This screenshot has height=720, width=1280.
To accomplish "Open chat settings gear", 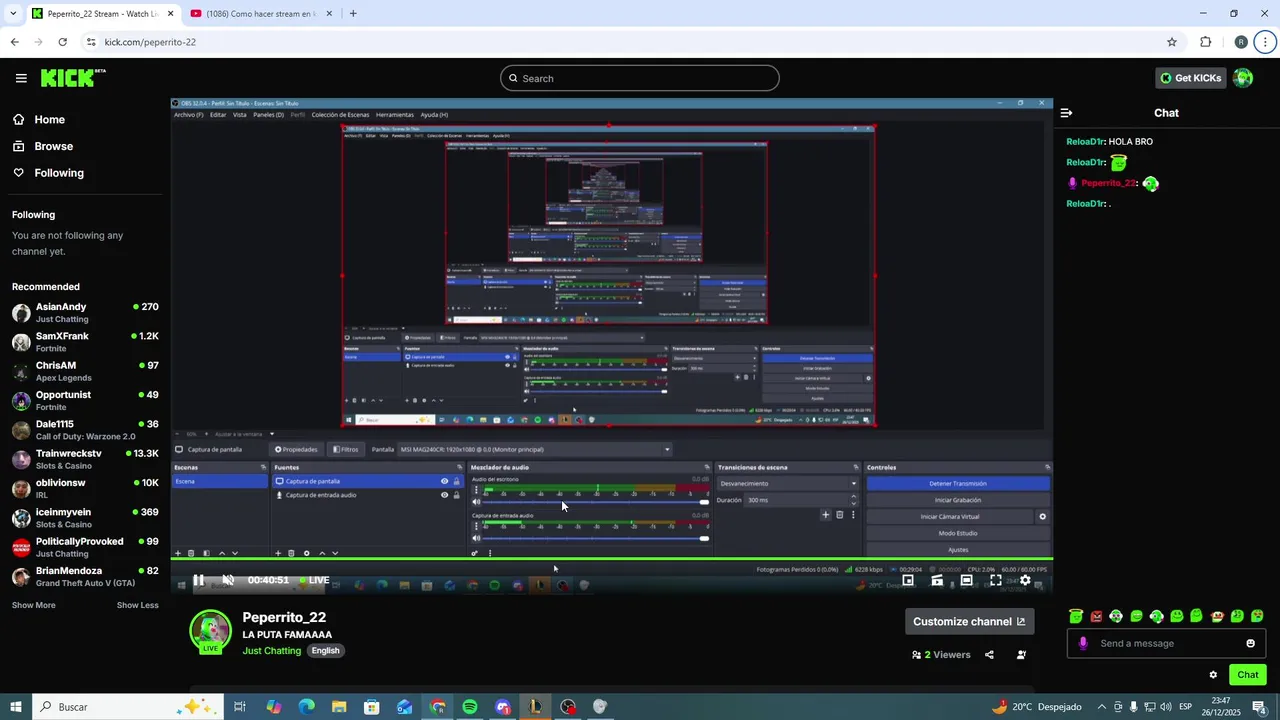I will [1213, 675].
